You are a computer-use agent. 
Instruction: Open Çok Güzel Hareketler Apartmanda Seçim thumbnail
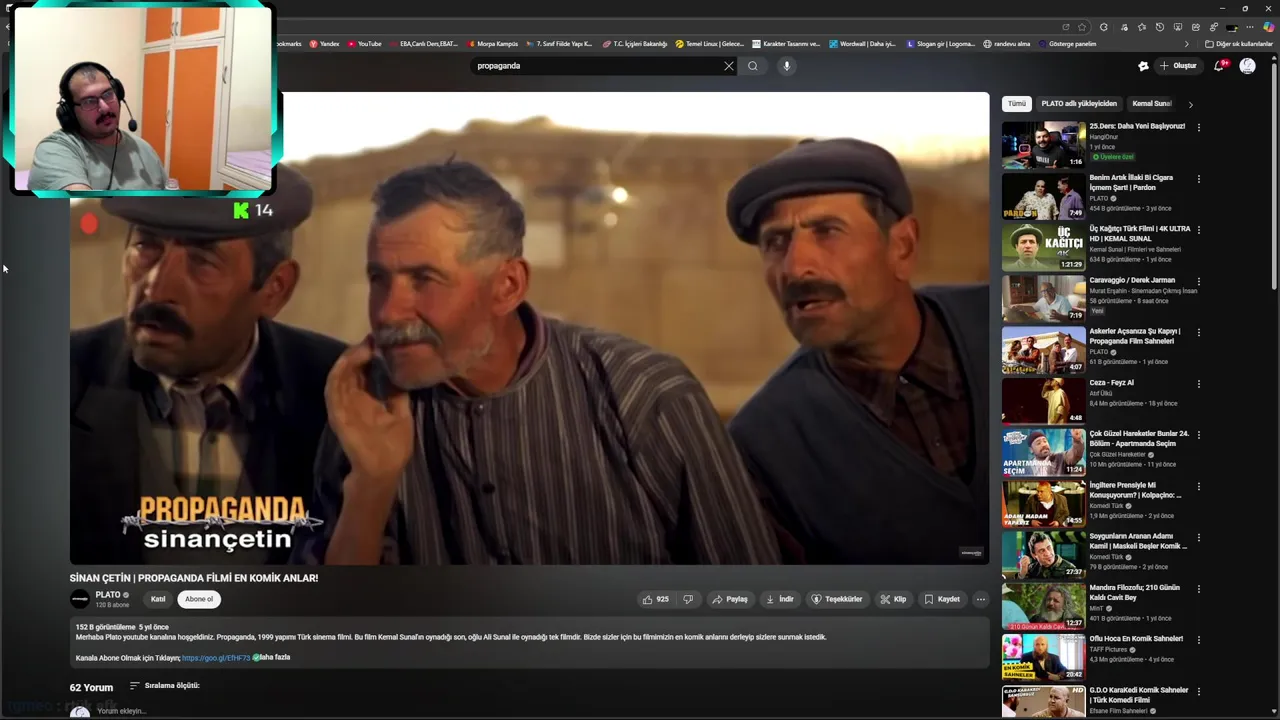point(1043,452)
